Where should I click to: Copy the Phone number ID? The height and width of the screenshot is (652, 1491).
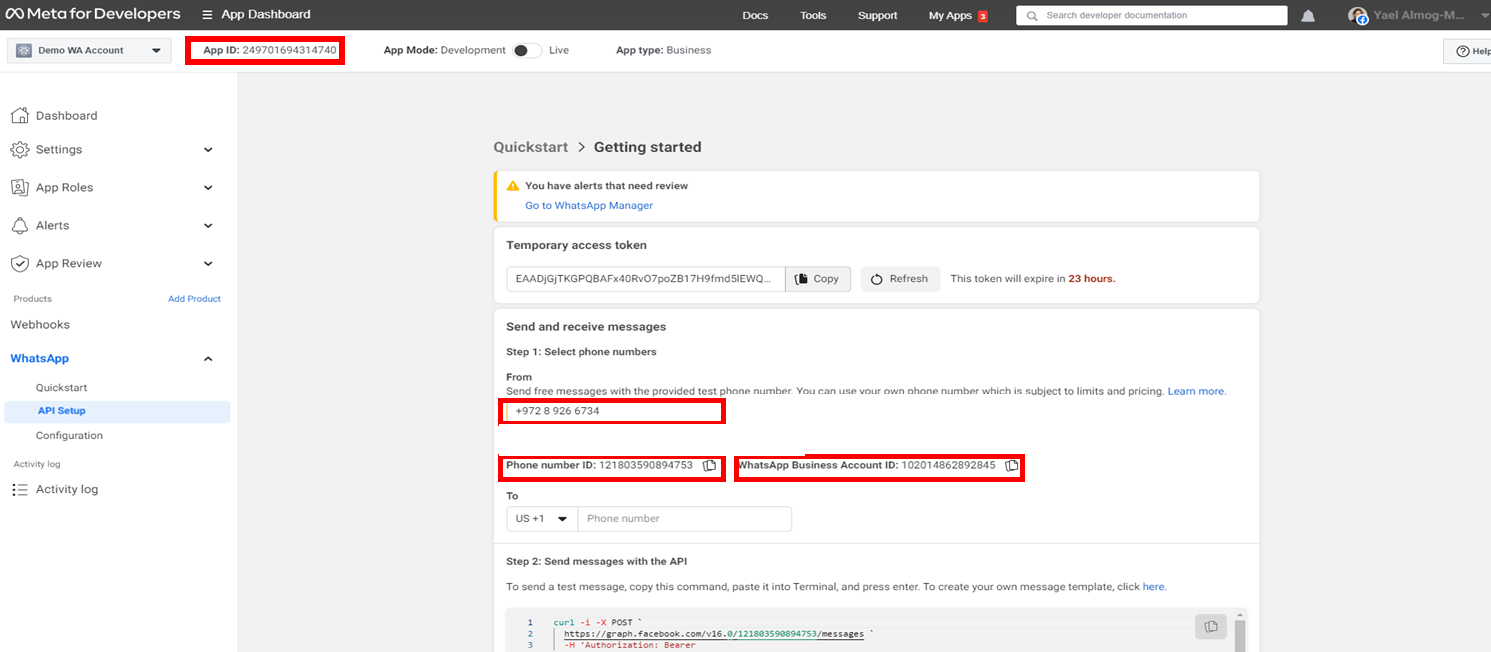click(x=709, y=466)
